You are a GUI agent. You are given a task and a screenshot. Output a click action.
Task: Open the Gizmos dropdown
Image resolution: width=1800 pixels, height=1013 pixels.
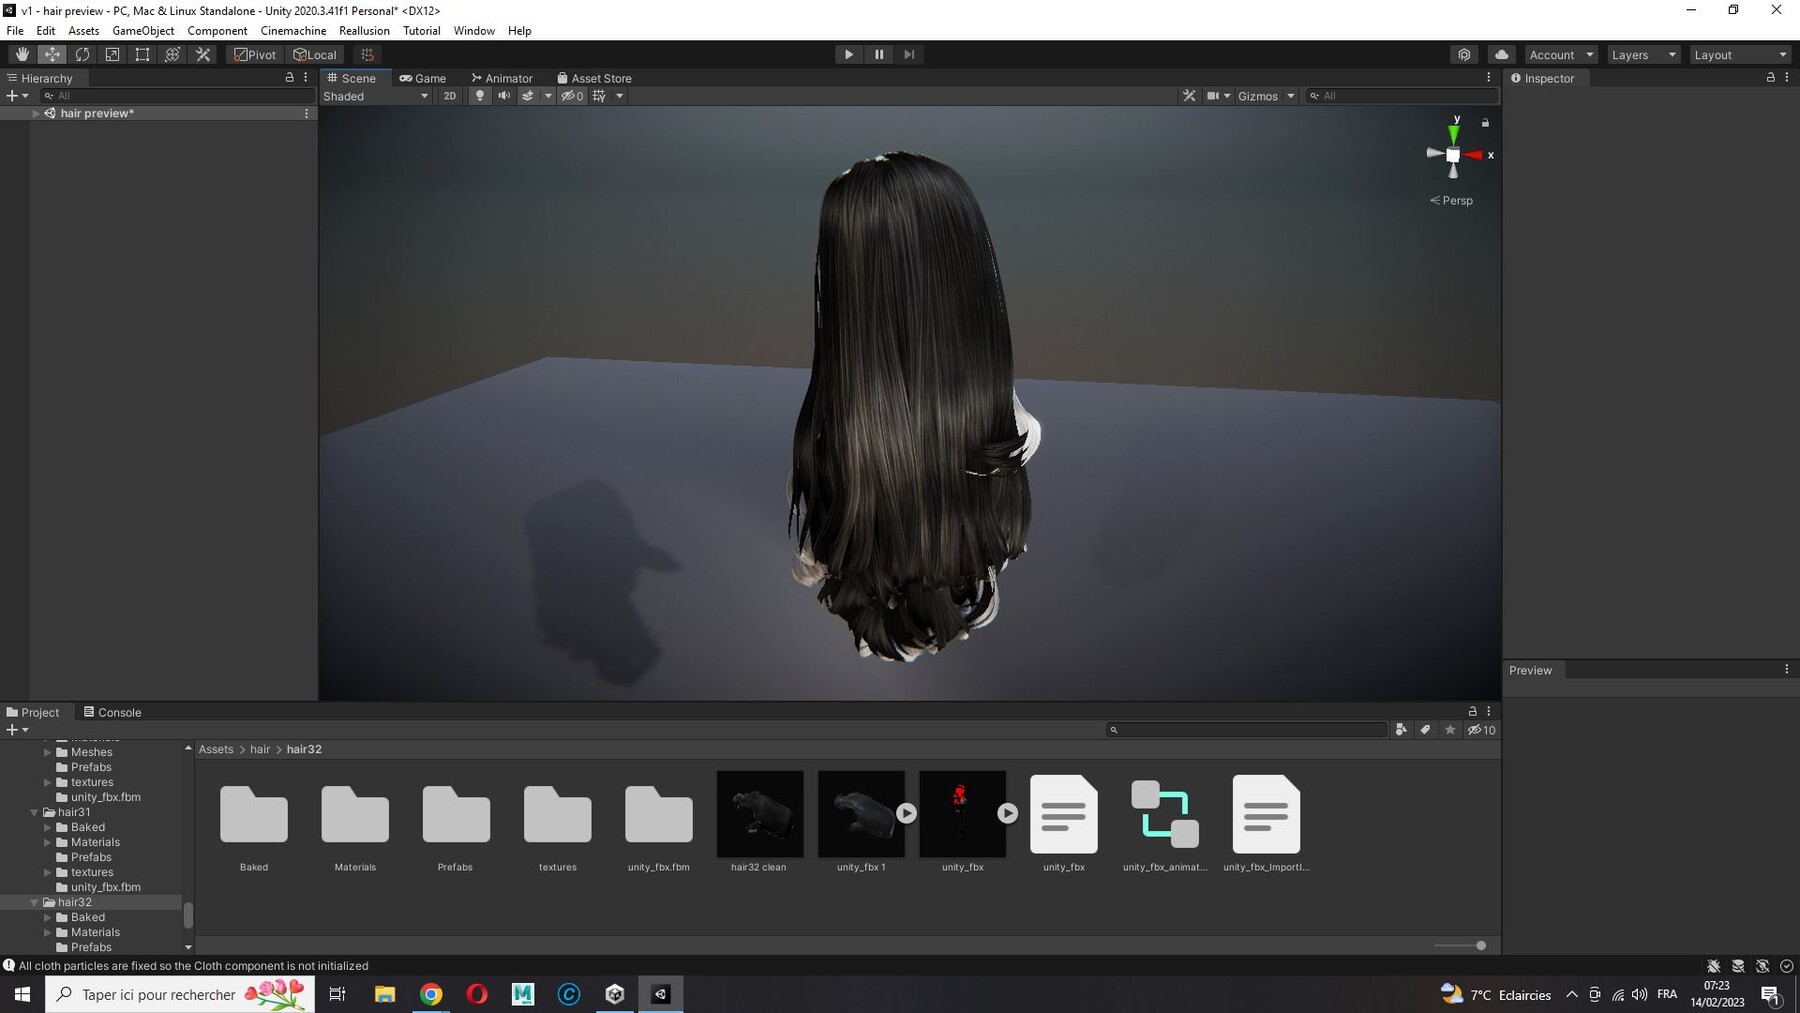pyautogui.click(x=1266, y=96)
